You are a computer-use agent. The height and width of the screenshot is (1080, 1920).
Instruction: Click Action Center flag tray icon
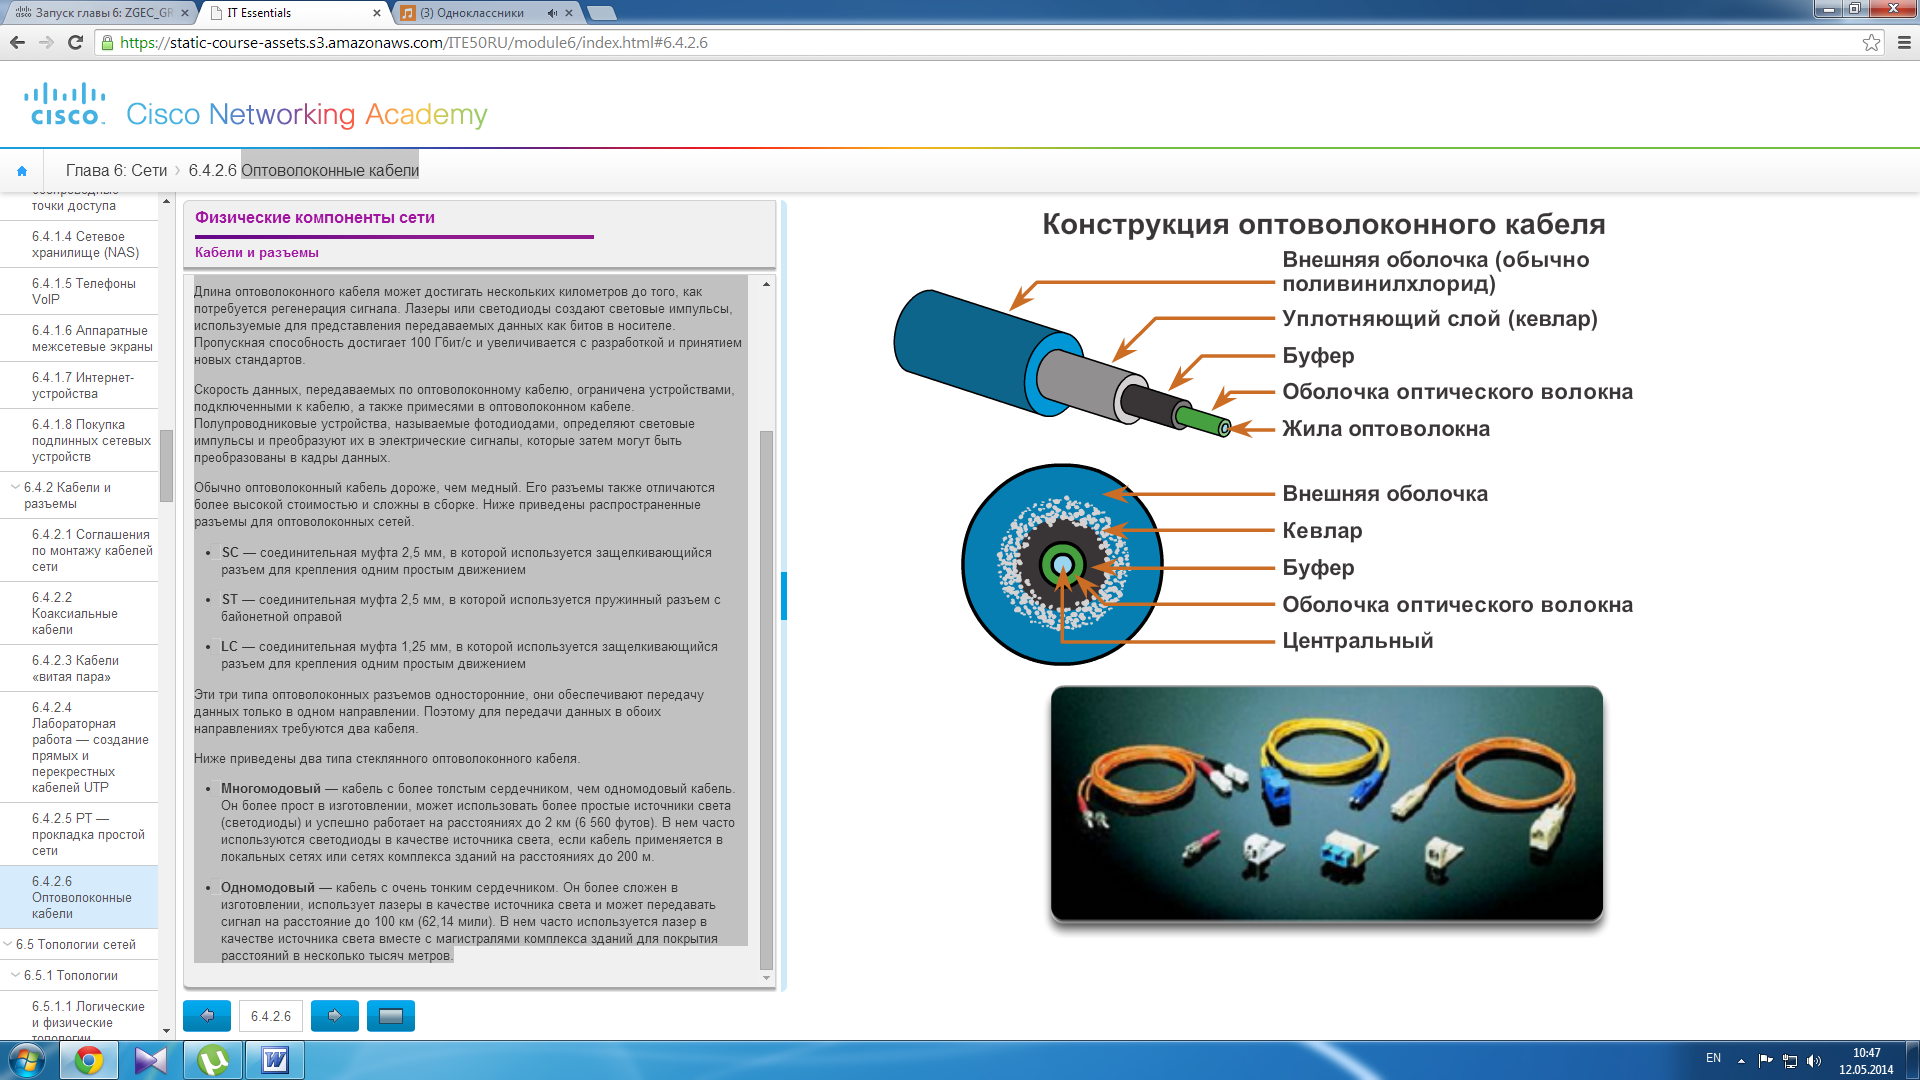1765,1061
